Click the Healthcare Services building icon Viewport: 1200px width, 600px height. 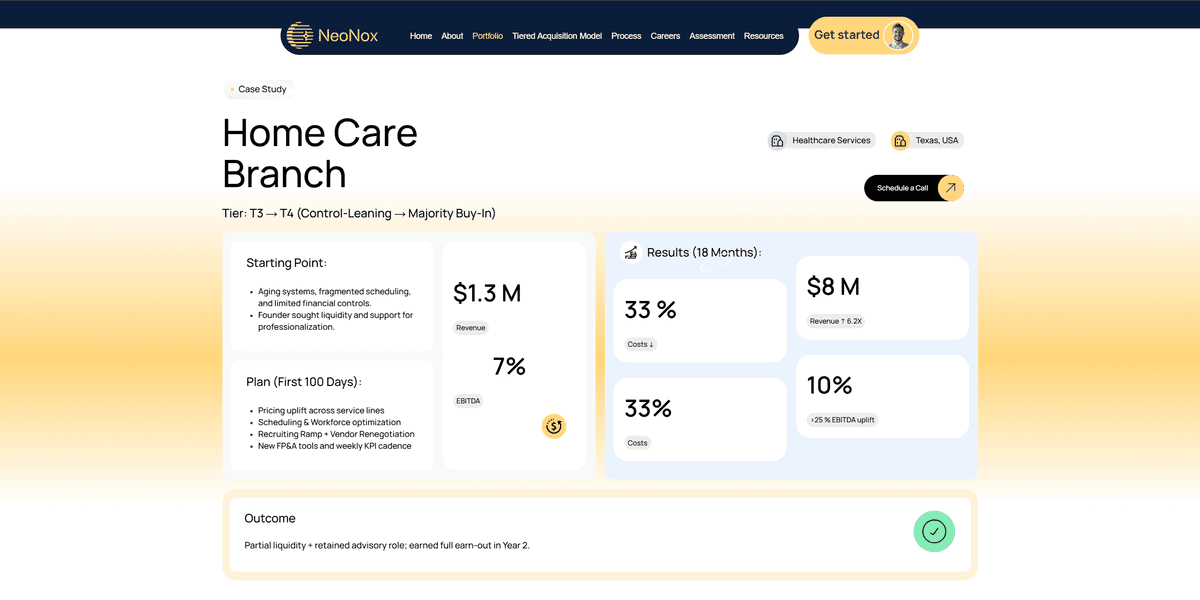(777, 141)
